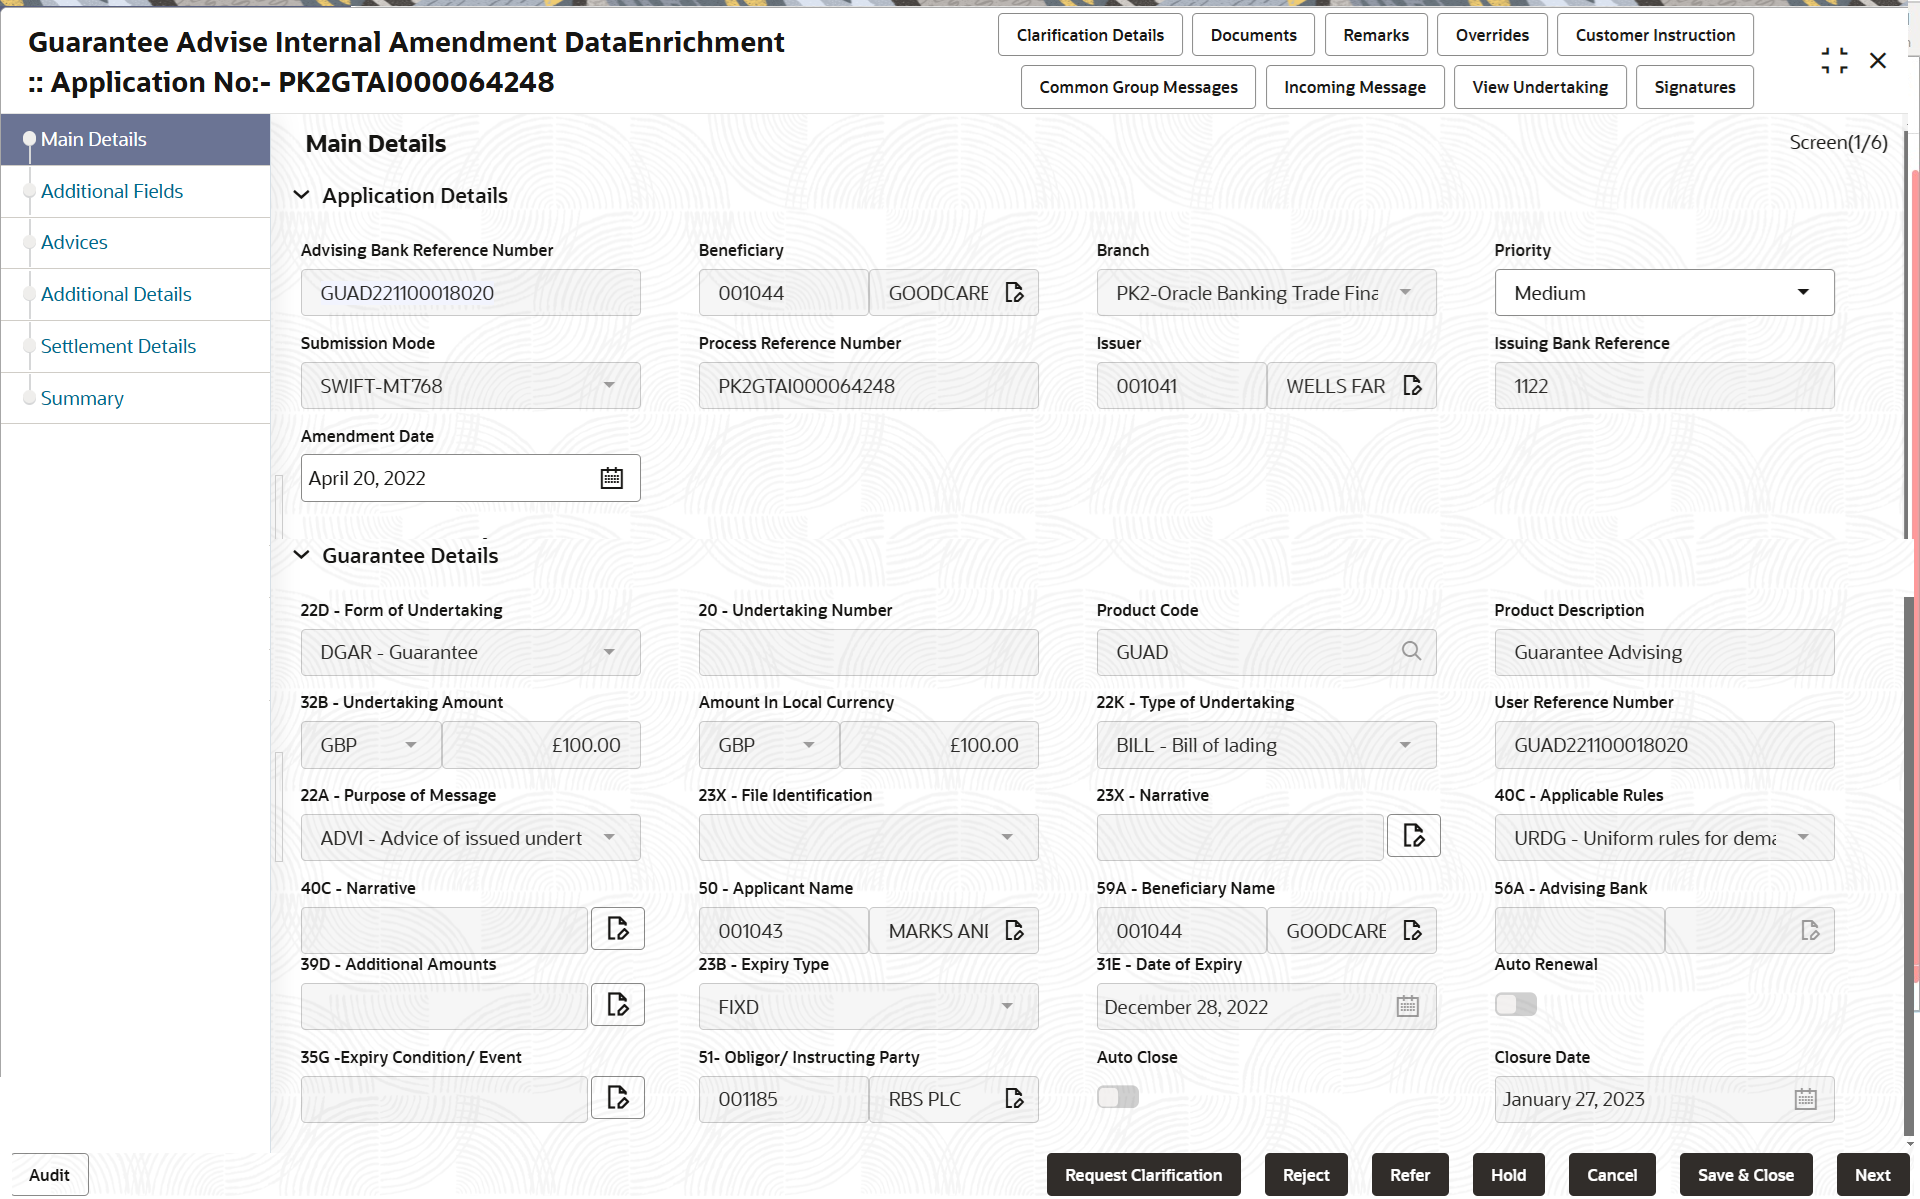Open 39D Additional Amounts editor icon
The image size is (1920, 1199).
(617, 1005)
